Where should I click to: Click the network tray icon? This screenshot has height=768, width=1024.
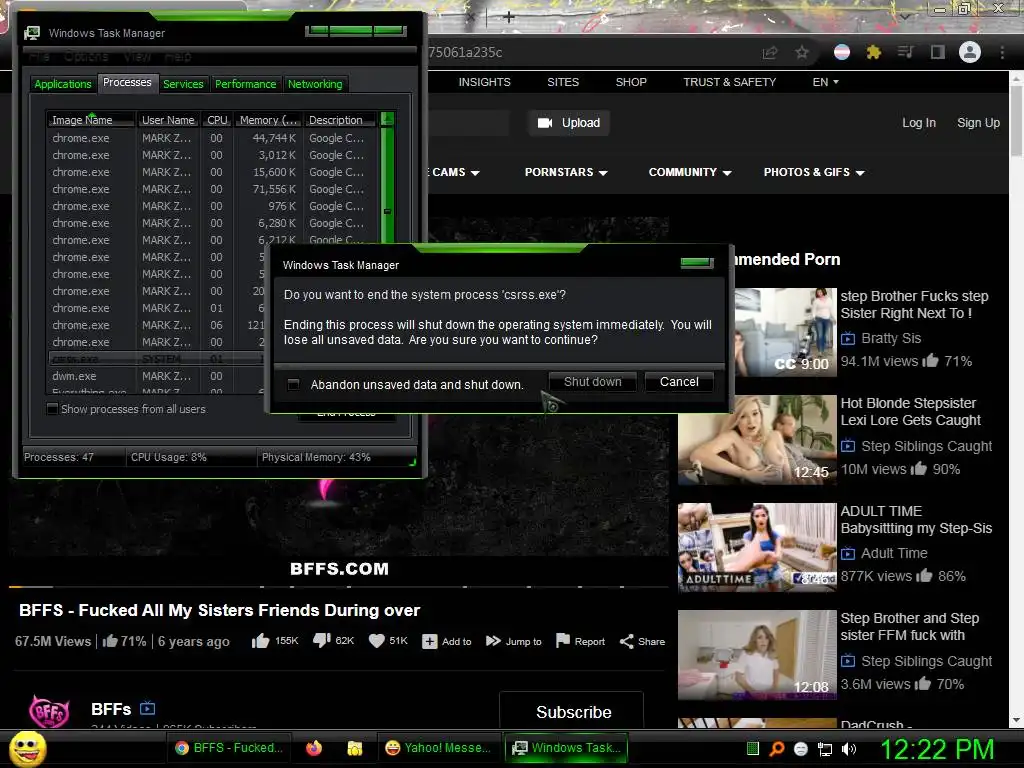pos(825,749)
